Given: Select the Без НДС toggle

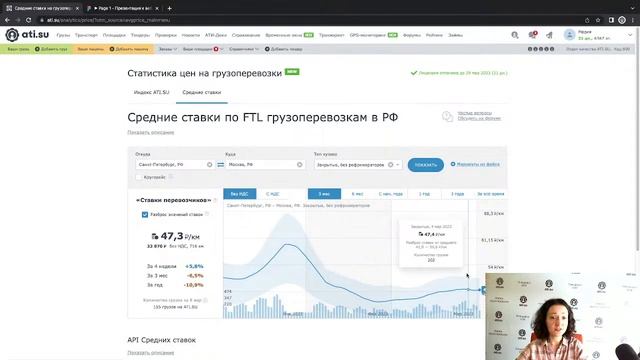Looking at the screenshot, I should pyautogui.click(x=240, y=194).
